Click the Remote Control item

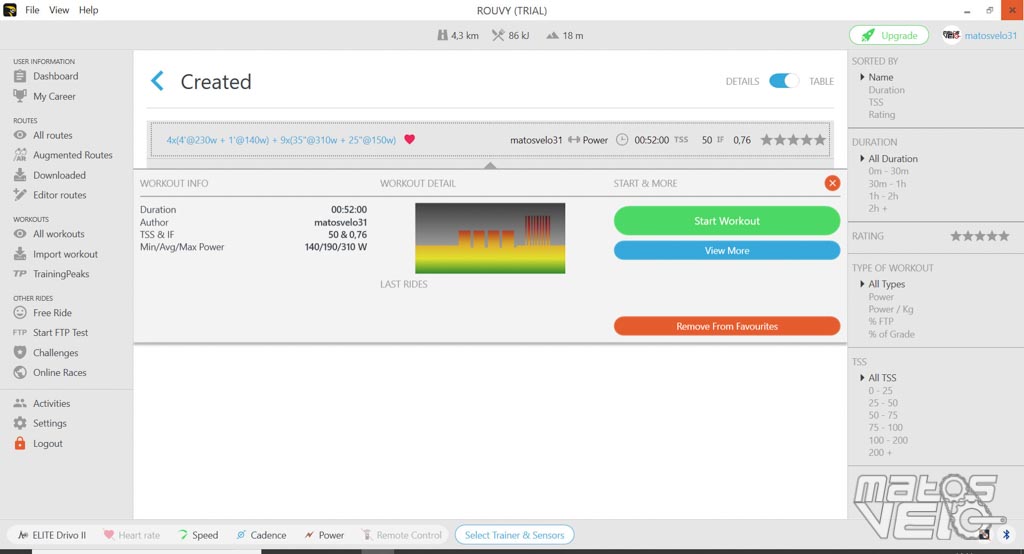point(402,535)
